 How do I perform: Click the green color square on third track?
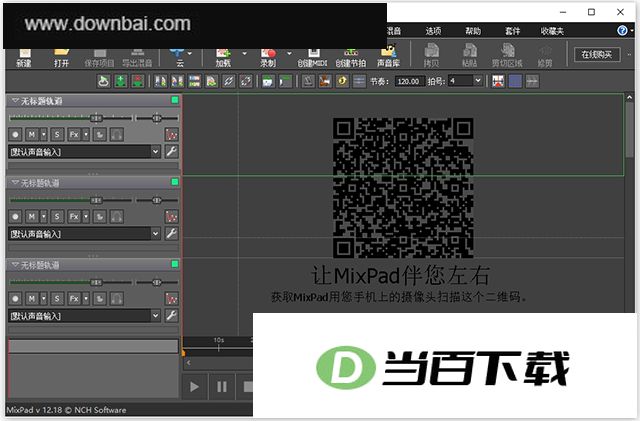175,264
